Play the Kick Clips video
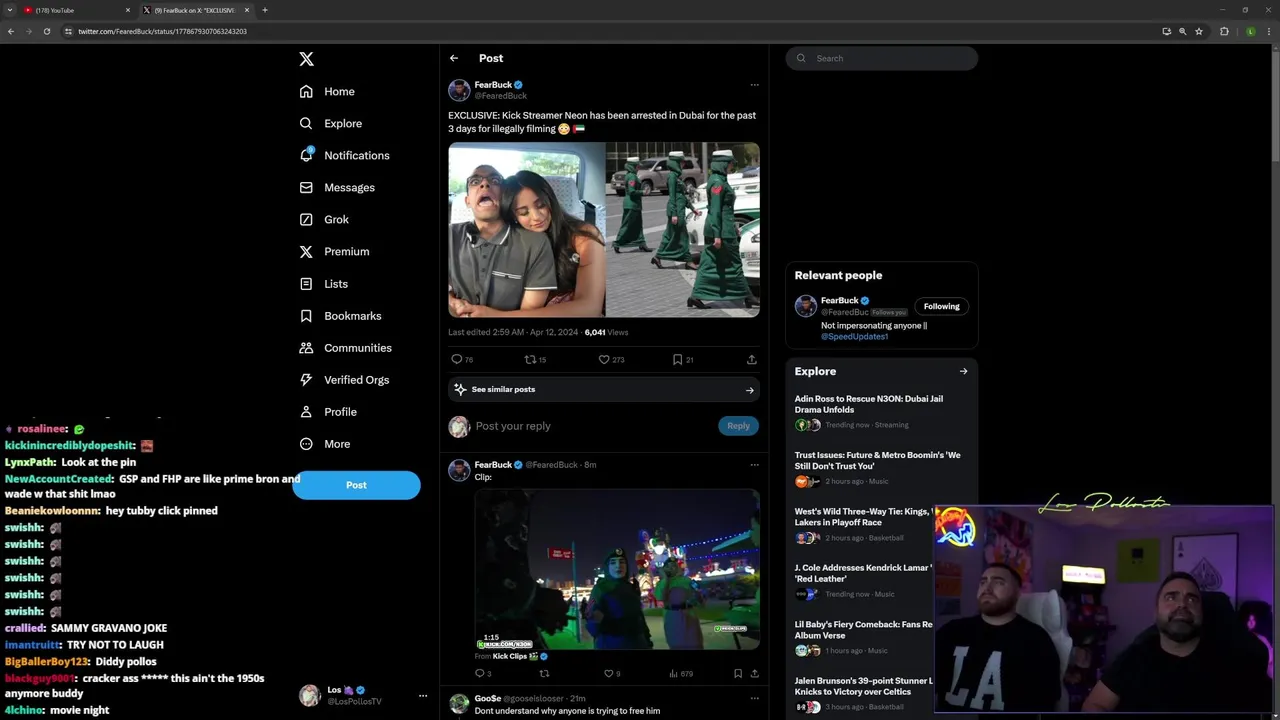 coord(617,569)
